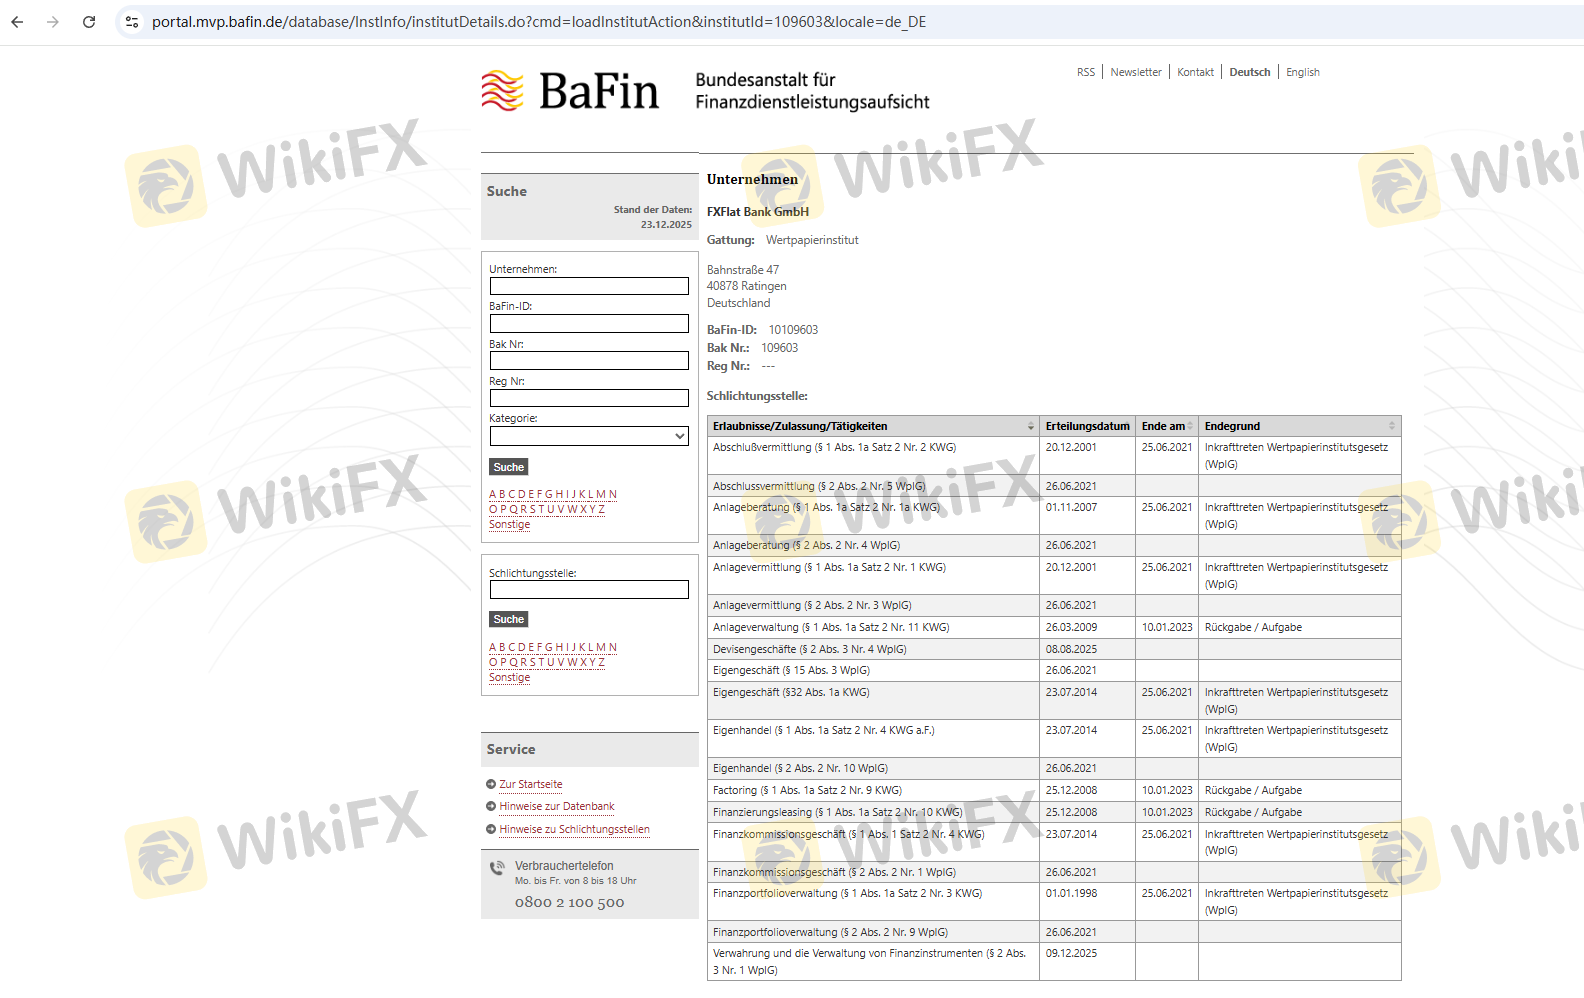
Task: Click the Verbrauchertelefon phone icon
Action: click(x=497, y=868)
